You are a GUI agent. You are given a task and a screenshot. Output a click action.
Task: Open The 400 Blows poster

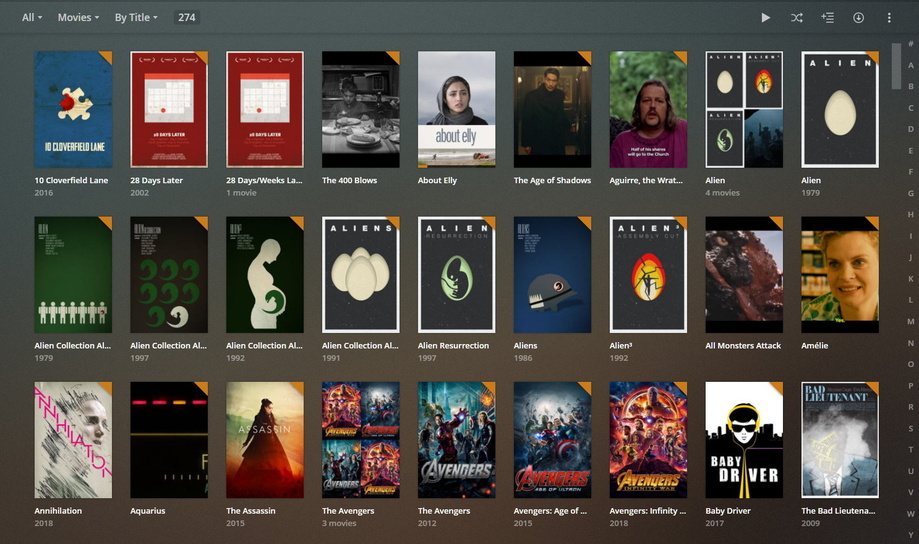tap(360, 110)
